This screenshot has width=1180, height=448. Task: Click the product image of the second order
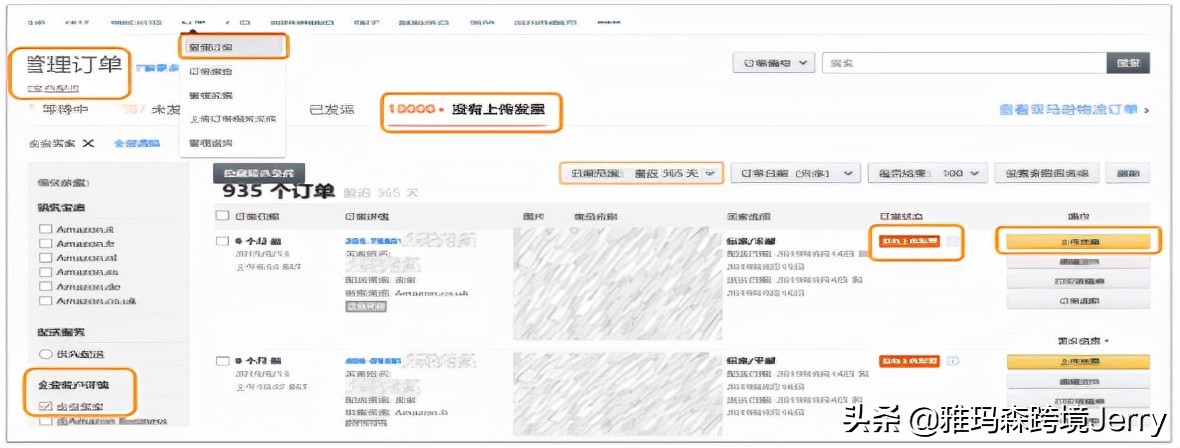coord(617,393)
